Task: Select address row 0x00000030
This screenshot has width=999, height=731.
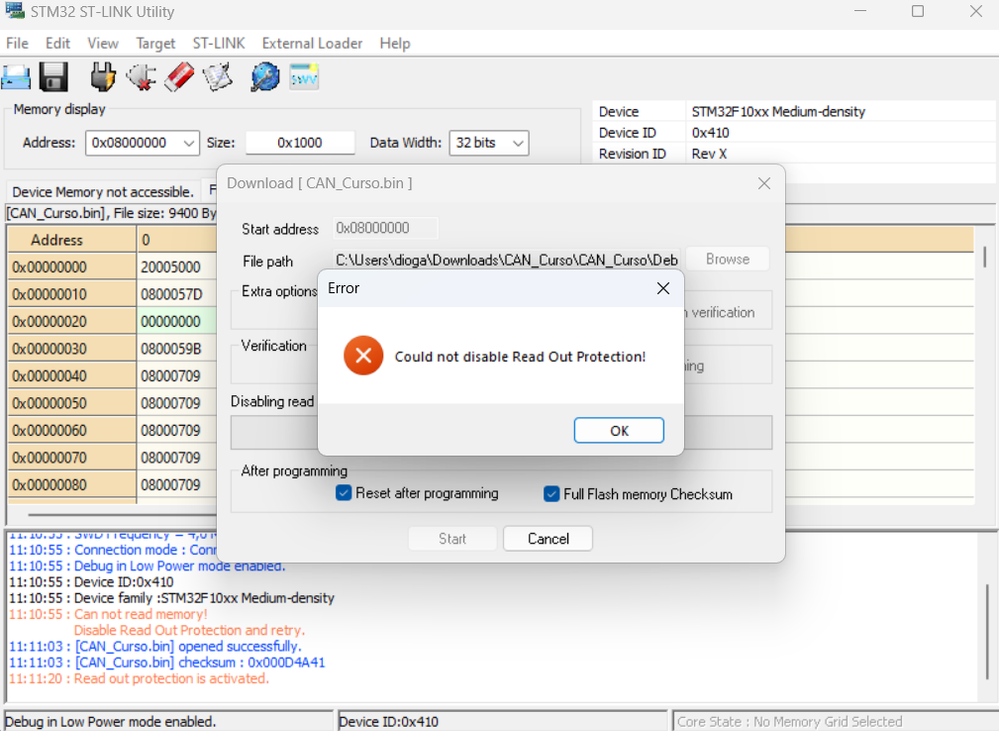Action: point(71,349)
